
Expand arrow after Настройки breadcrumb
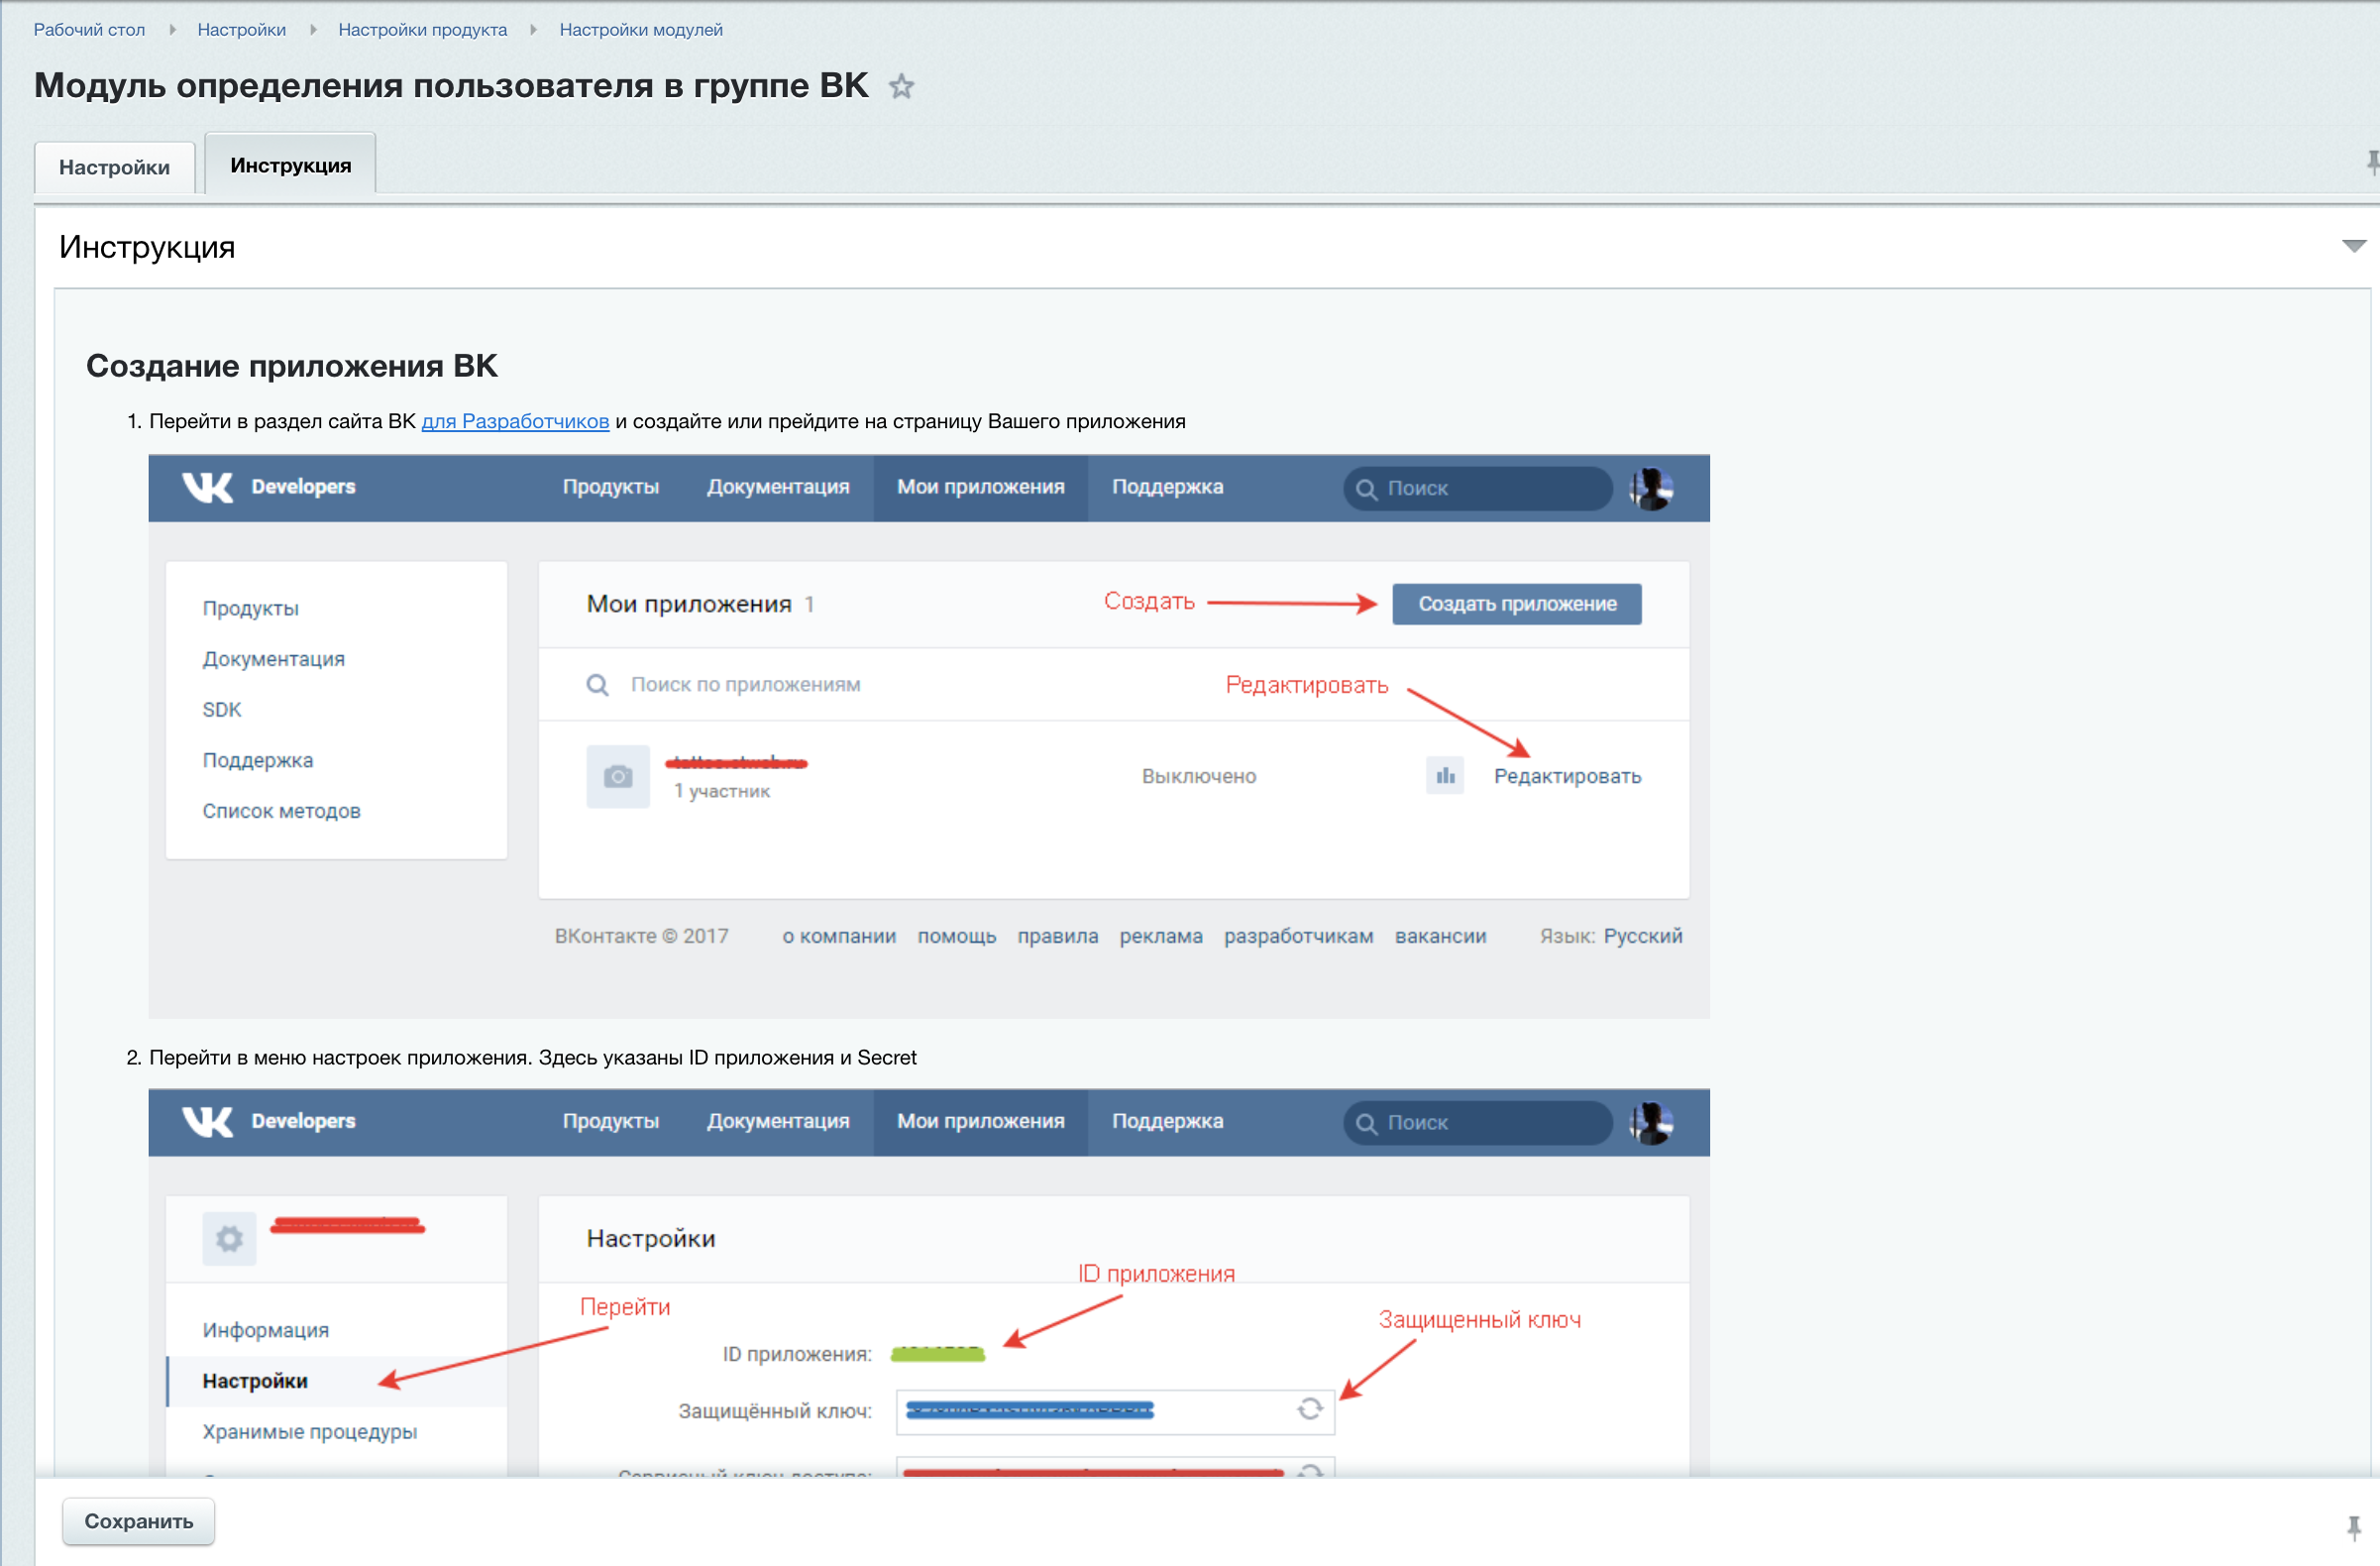click(x=313, y=29)
